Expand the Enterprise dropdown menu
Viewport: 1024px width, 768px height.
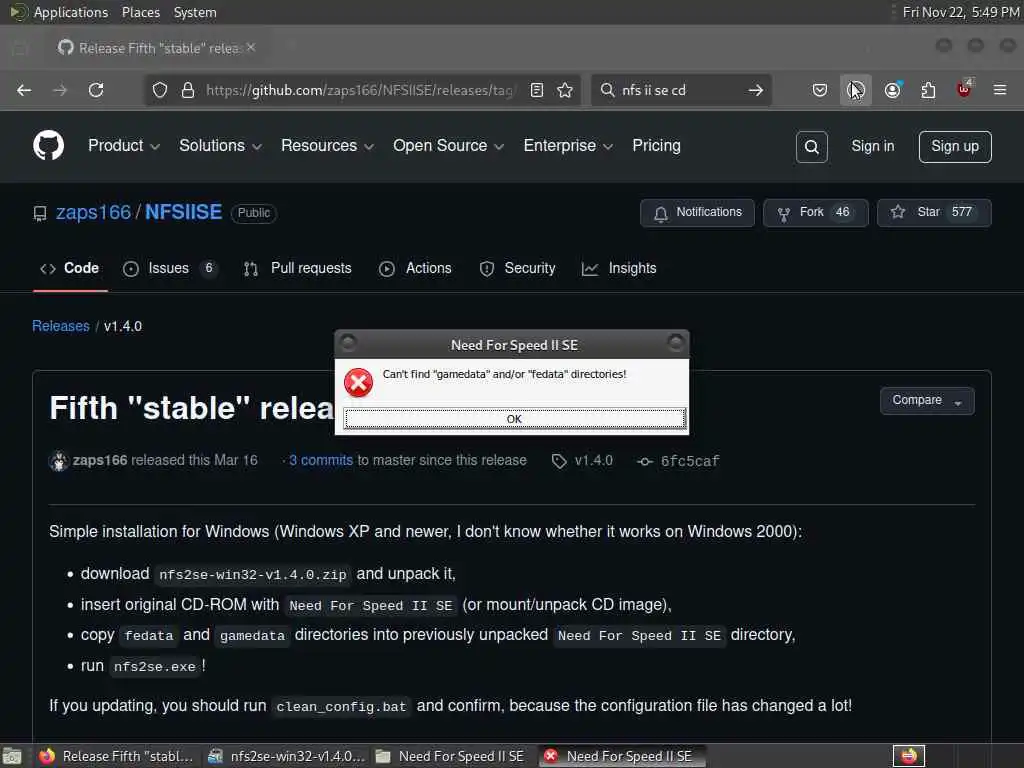[568, 146]
